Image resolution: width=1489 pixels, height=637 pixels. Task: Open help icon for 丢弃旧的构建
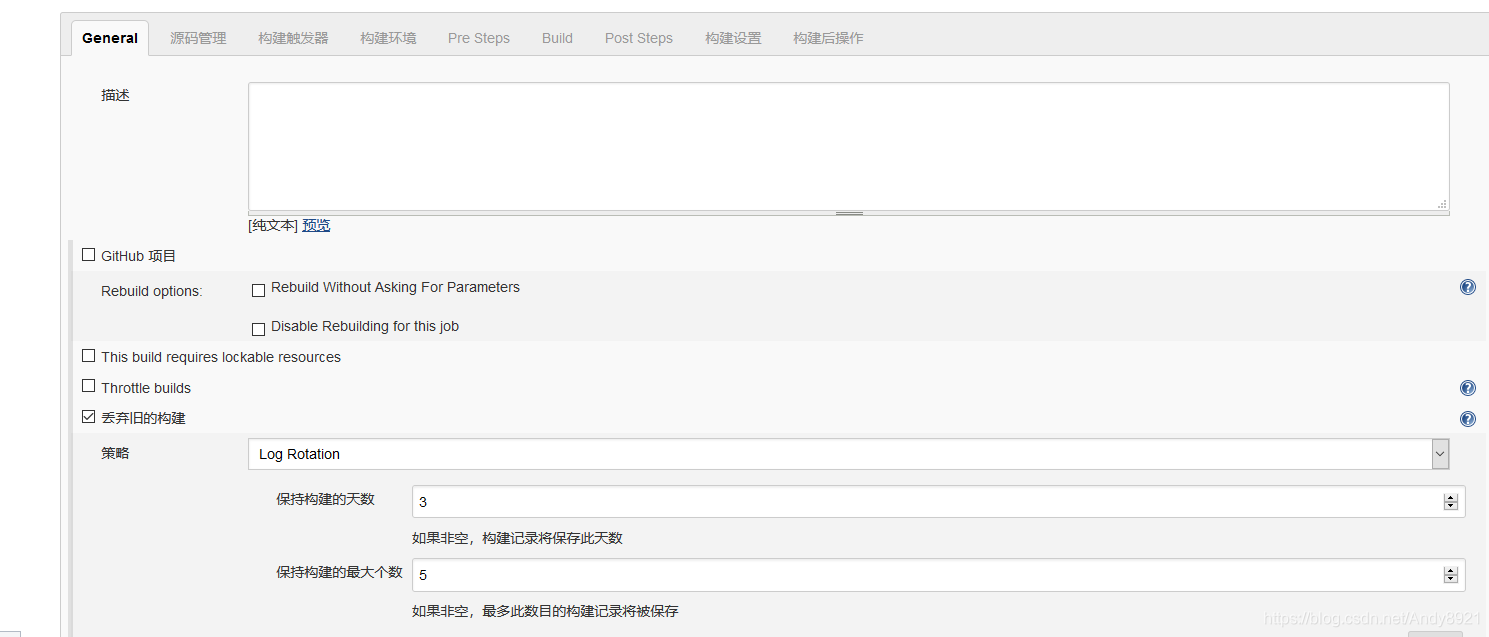pos(1467,419)
